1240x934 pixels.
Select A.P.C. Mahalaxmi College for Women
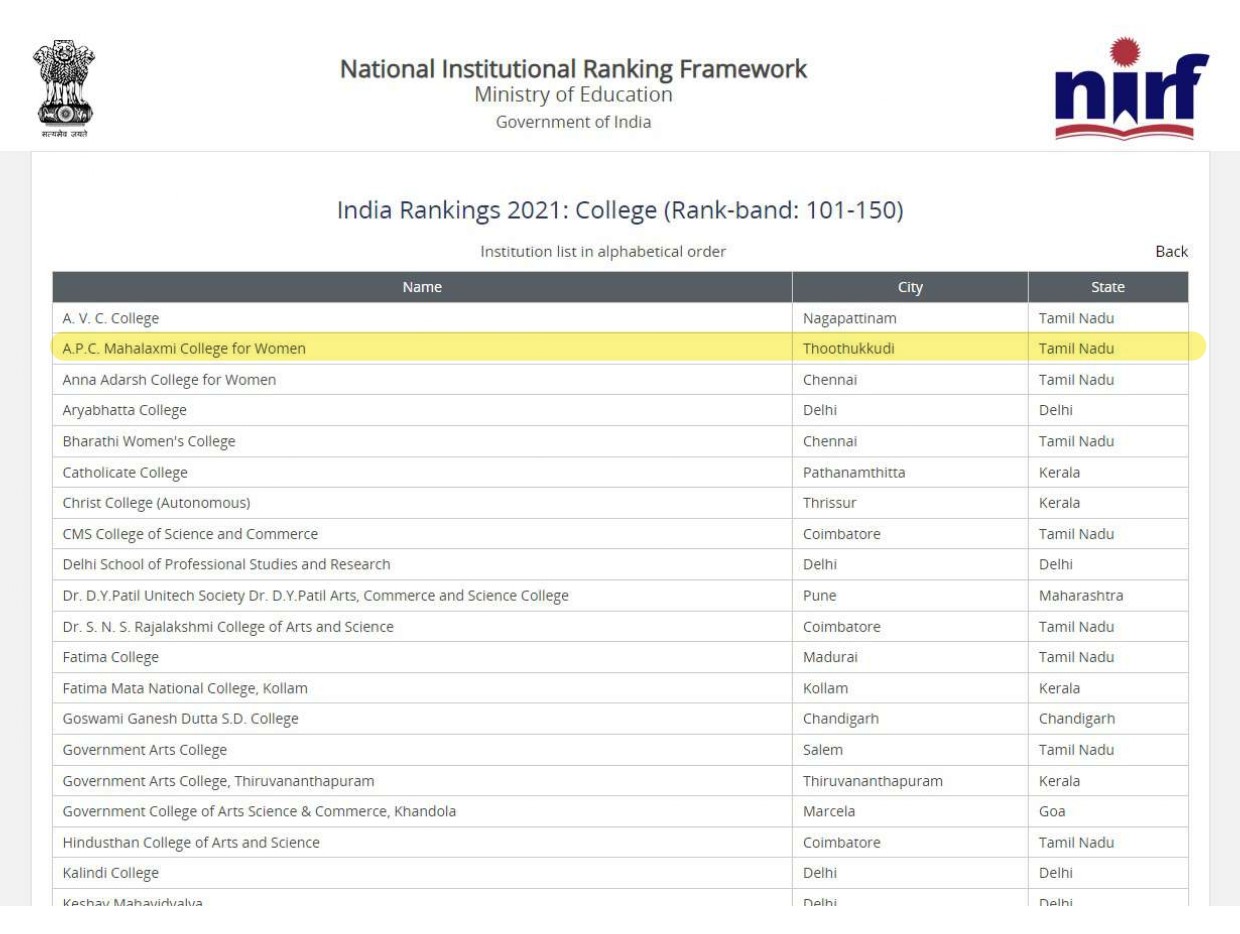[x=184, y=349]
